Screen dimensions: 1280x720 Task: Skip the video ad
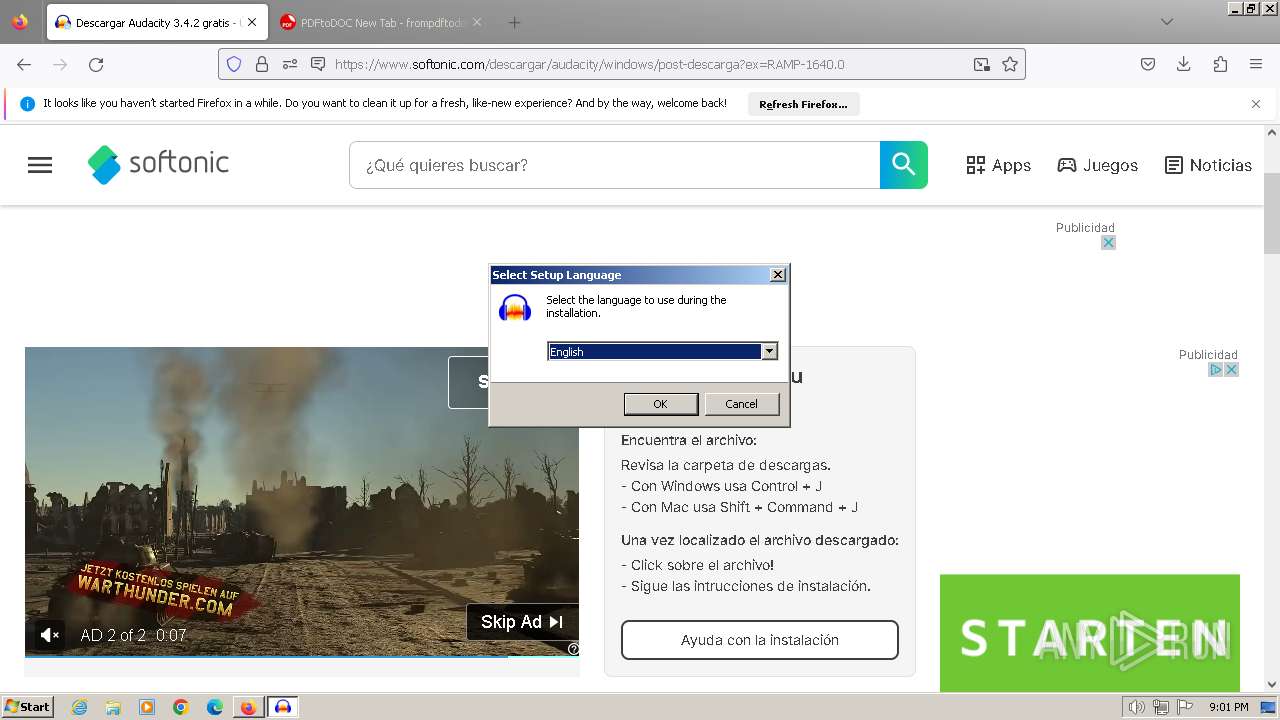pos(522,622)
